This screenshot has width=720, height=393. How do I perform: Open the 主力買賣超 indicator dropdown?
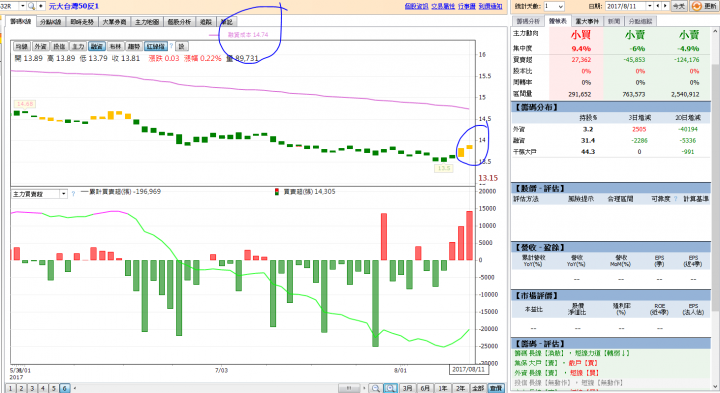[x=63, y=194]
